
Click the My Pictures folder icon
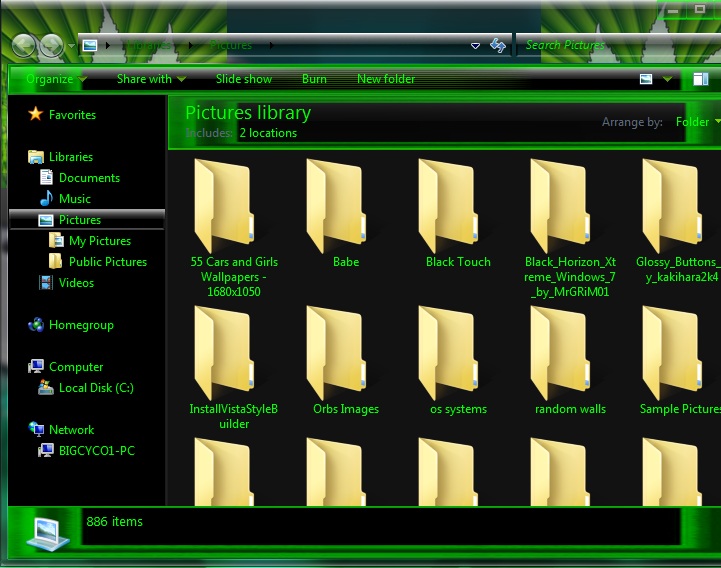point(56,240)
